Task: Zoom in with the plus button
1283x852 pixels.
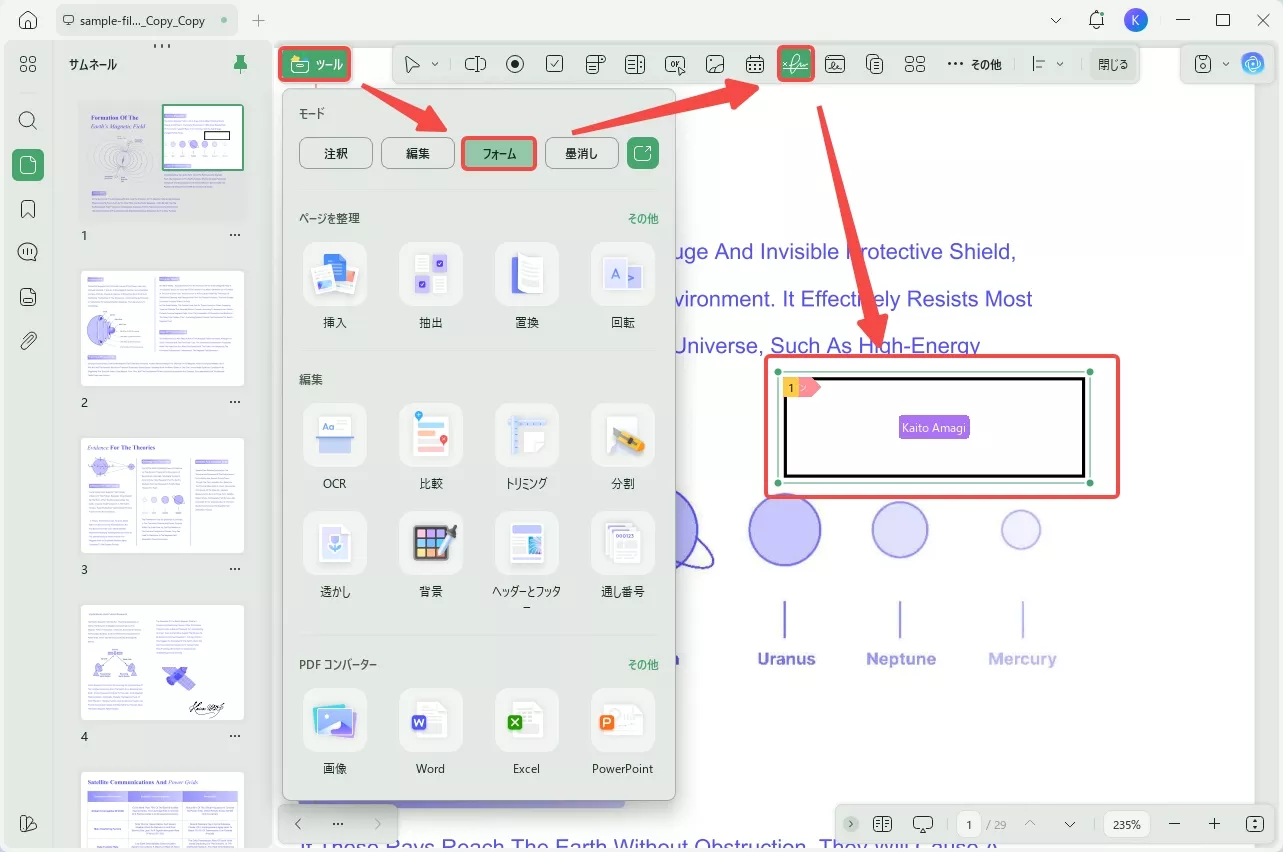Action: click(x=1214, y=824)
